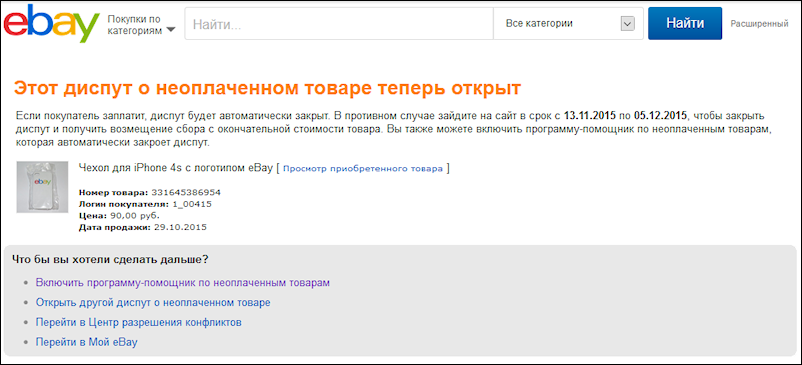The width and height of the screenshot is (802, 365).
Task: Click the blue Найти search button
Action: click(x=685, y=24)
